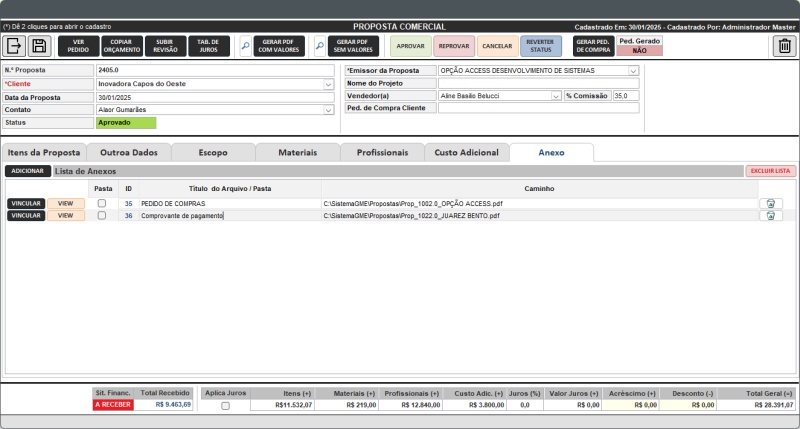Click the Nome do Projeto input field
The image size is (800, 429).
point(538,83)
